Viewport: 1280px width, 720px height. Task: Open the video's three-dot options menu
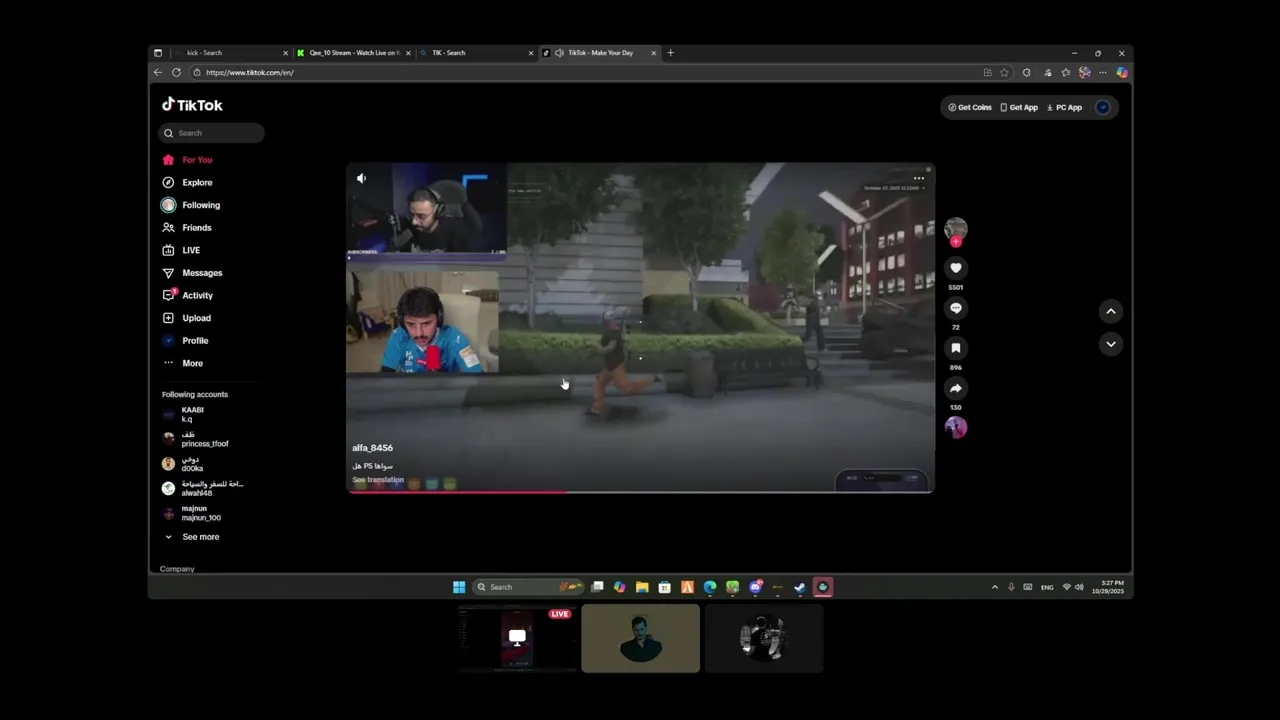[919, 178]
